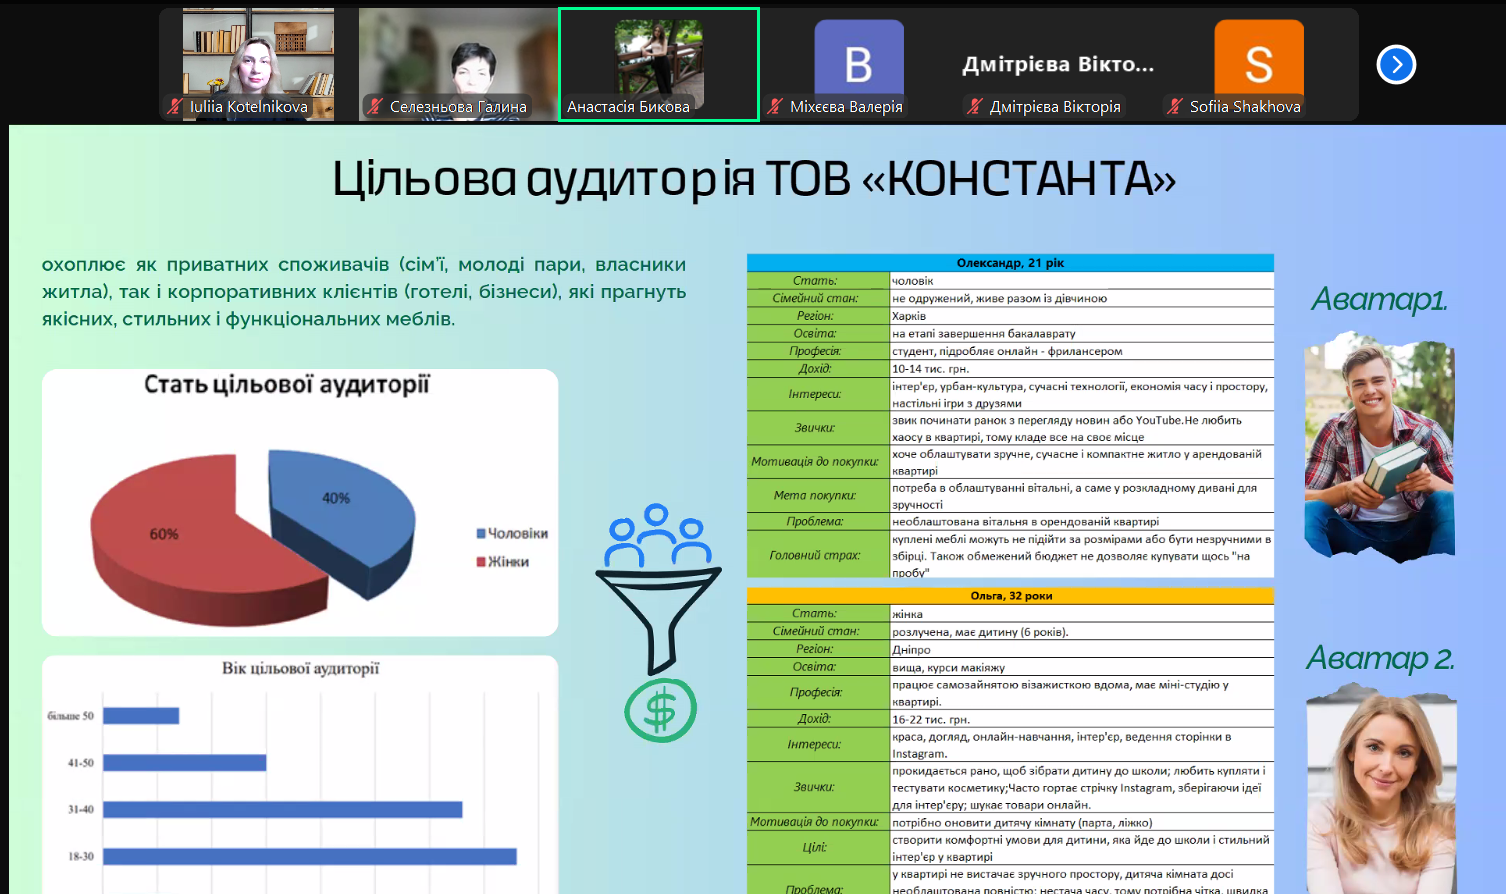The height and width of the screenshot is (894, 1506).
Task: Click the Аватар1. heading
Action: click(1379, 299)
